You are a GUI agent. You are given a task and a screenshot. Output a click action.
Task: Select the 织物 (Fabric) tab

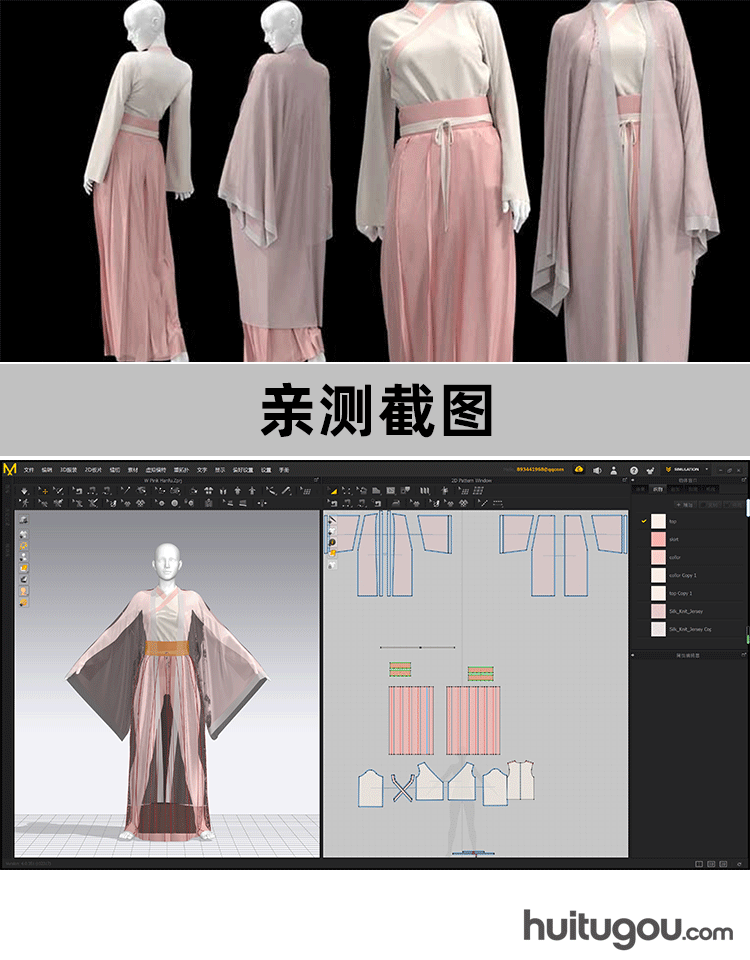pyautogui.click(x=657, y=489)
